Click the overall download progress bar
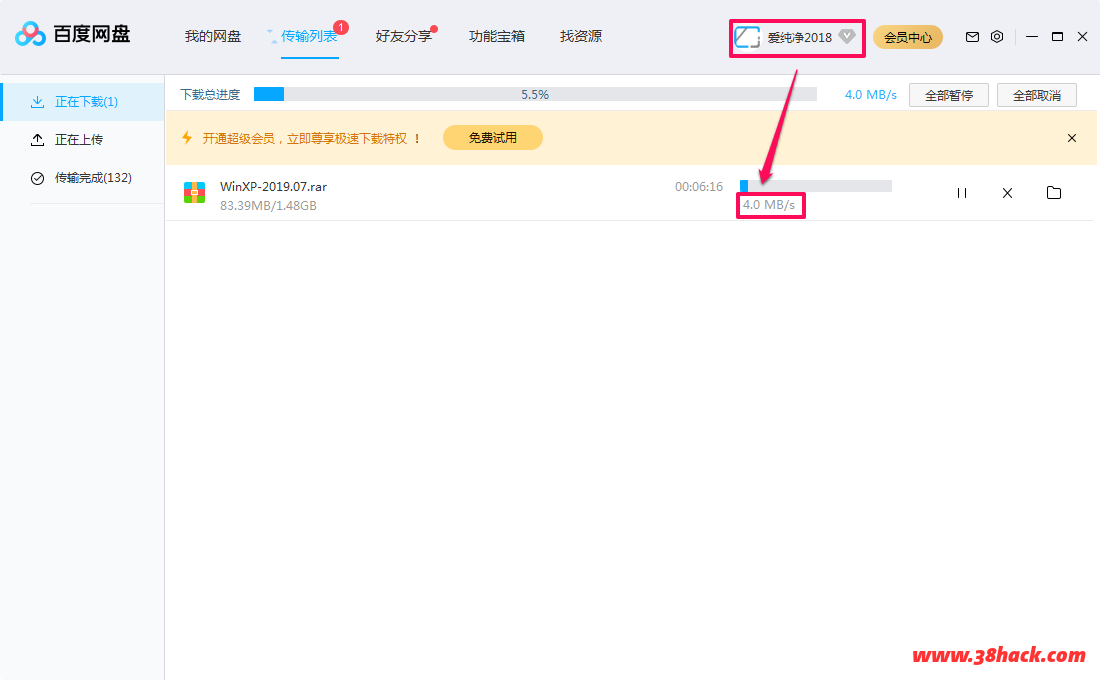1100x680 pixels. 535,94
